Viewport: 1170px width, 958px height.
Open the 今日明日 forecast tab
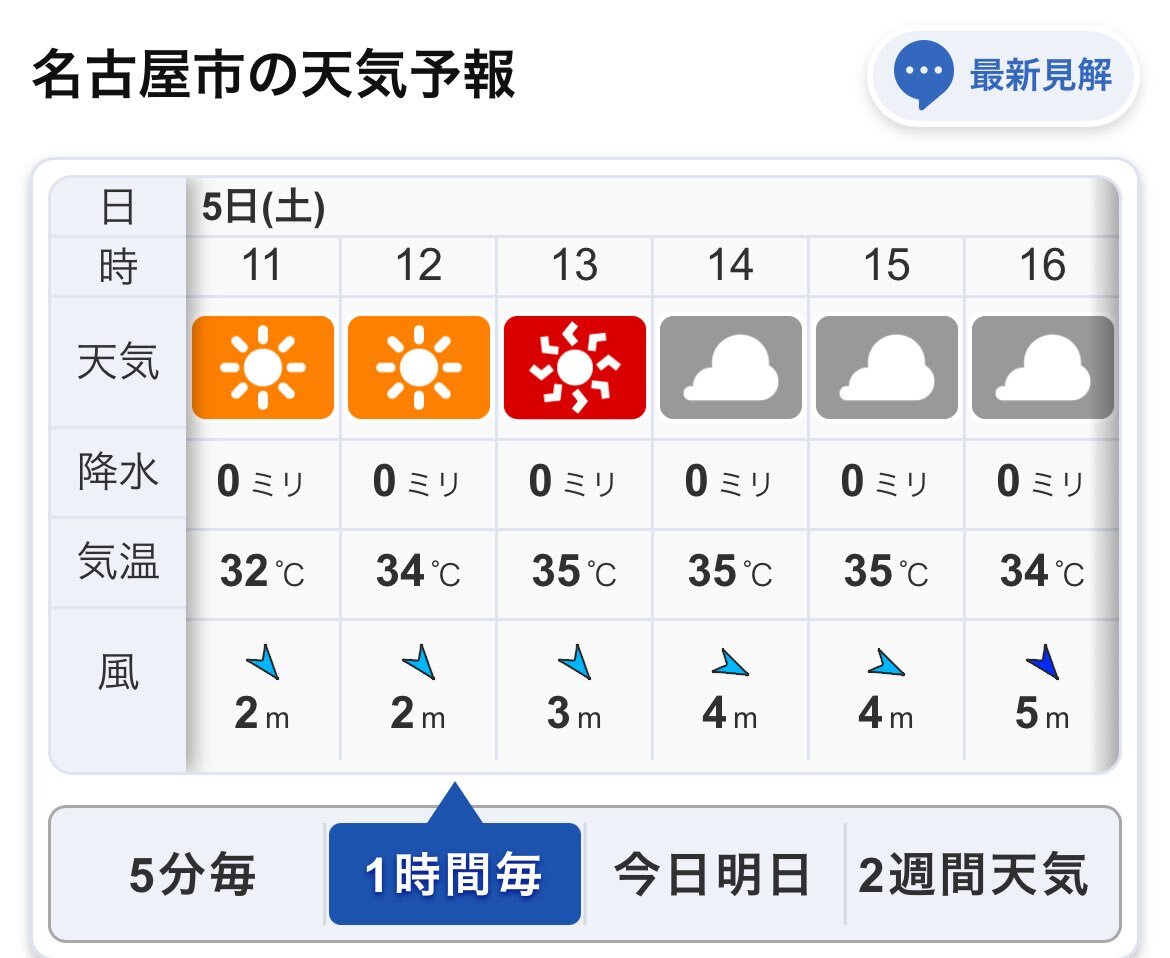(x=713, y=874)
